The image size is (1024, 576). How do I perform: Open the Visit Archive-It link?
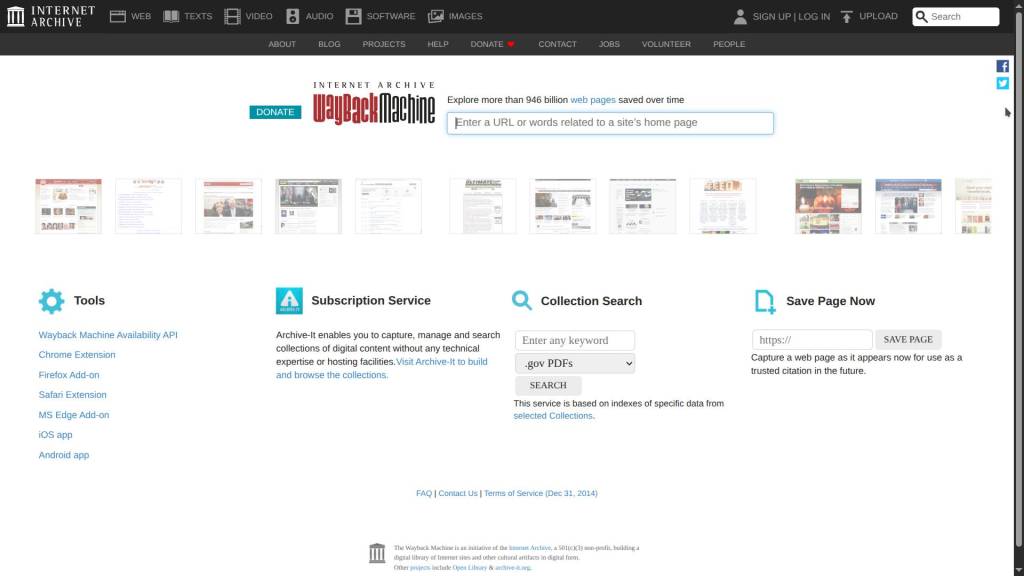441,362
